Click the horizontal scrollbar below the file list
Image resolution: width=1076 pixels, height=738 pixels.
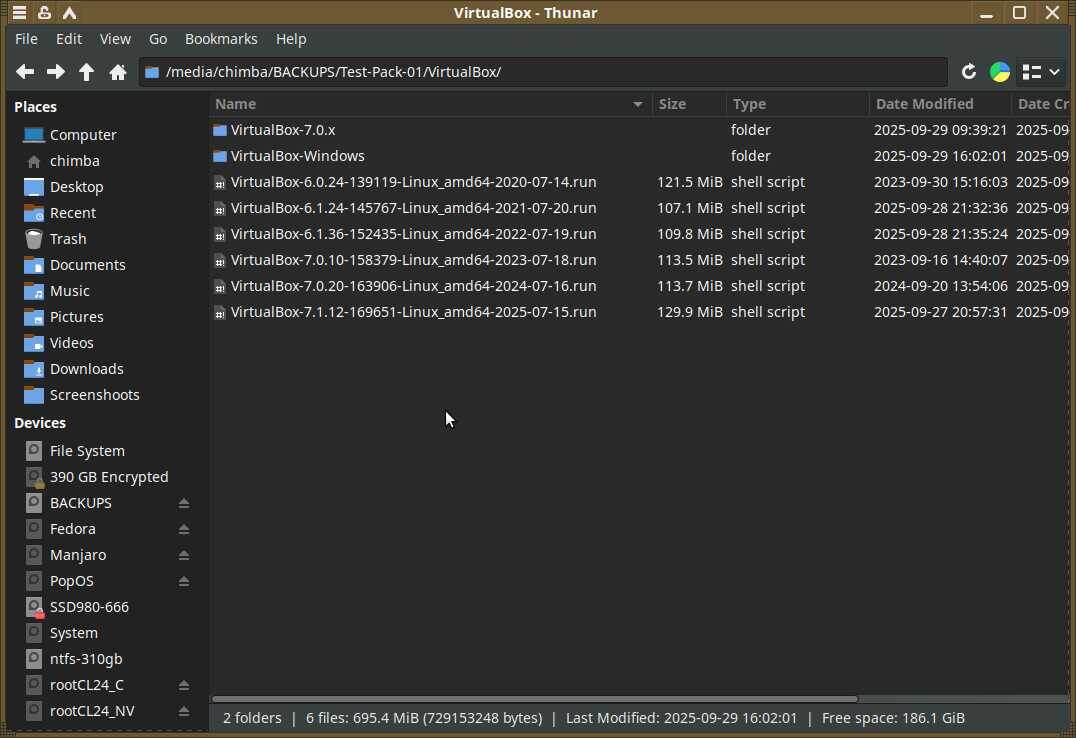(x=535, y=699)
